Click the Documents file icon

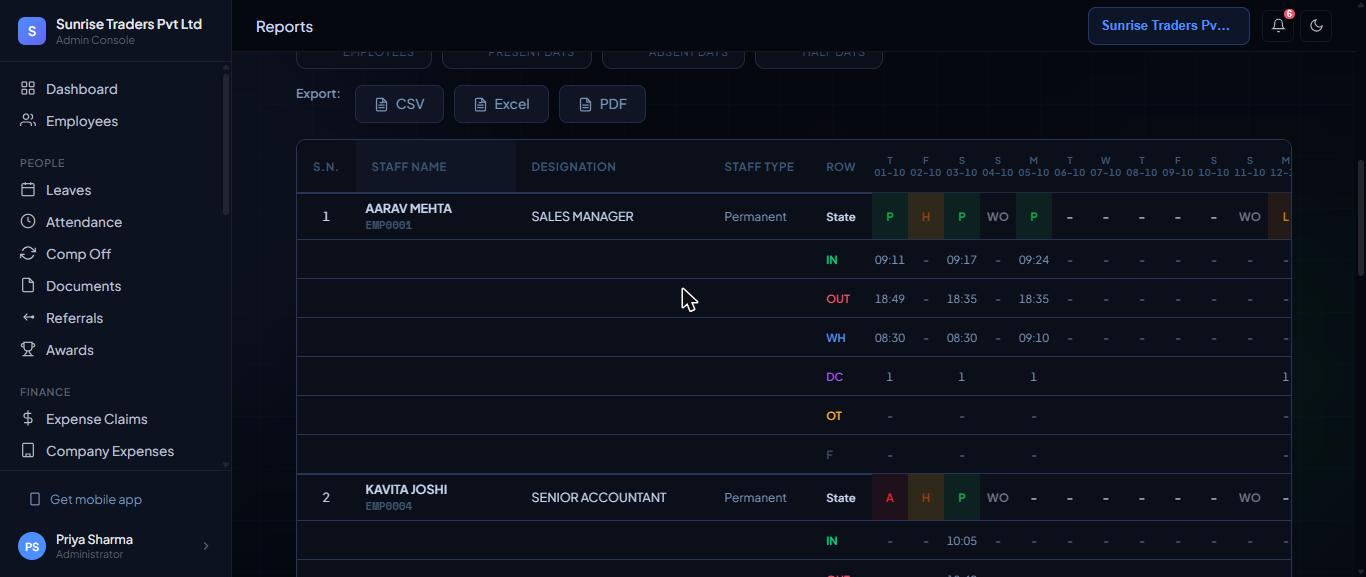point(28,286)
